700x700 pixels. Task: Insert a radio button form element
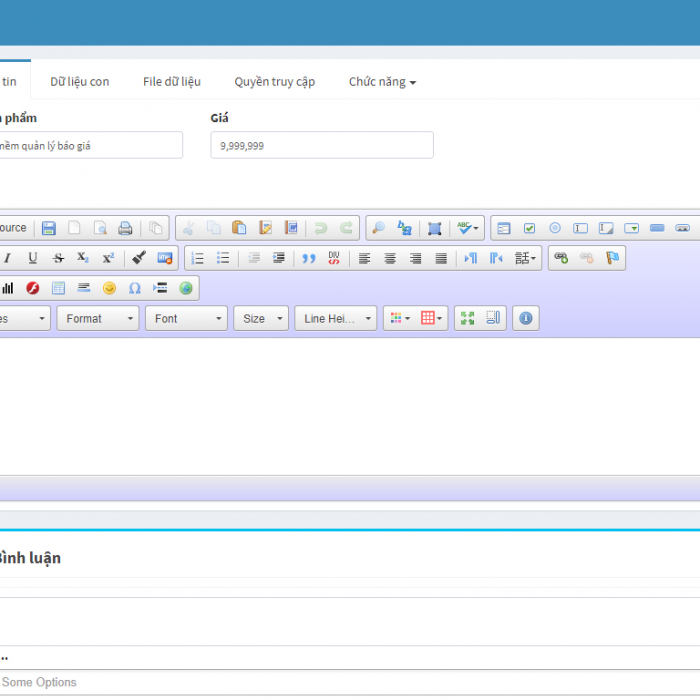555,228
